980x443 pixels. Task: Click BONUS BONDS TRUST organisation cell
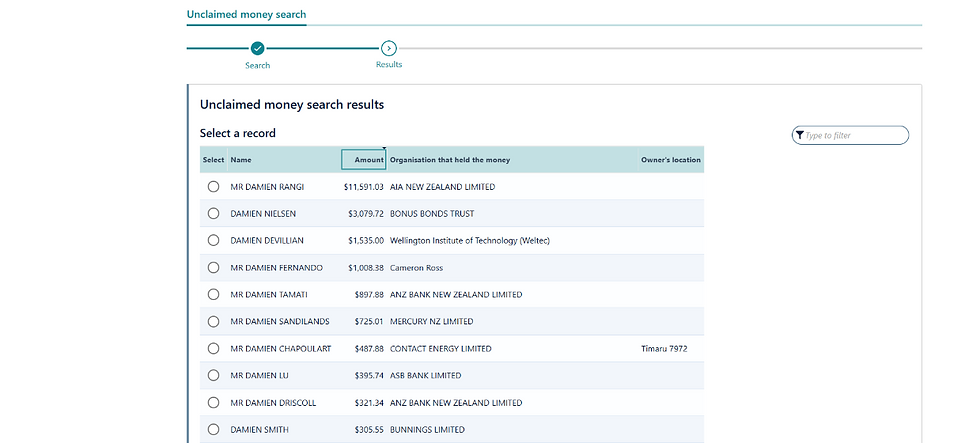pos(432,214)
